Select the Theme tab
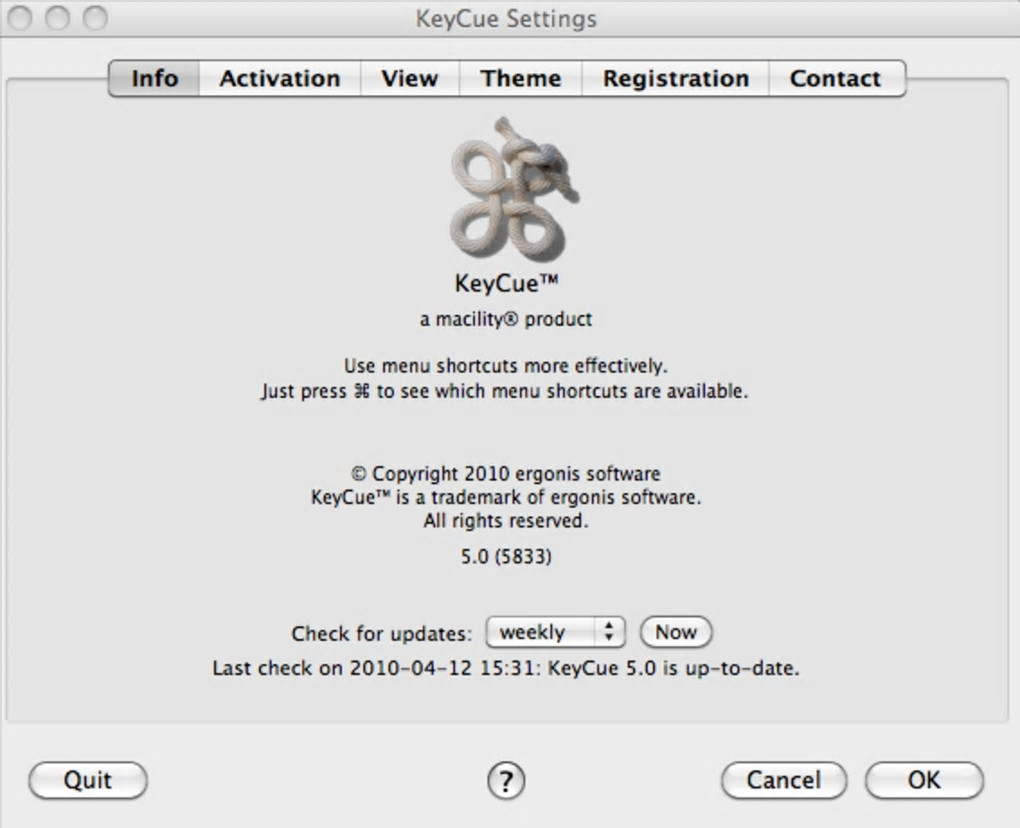Image resolution: width=1020 pixels, height=828 pixels. [x=520, y=79]
